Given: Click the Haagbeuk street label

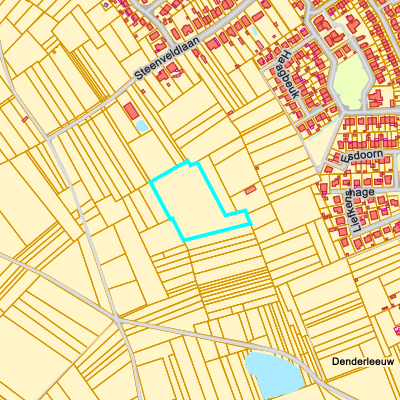Looking at the screenshot, I should pos(287,74).
